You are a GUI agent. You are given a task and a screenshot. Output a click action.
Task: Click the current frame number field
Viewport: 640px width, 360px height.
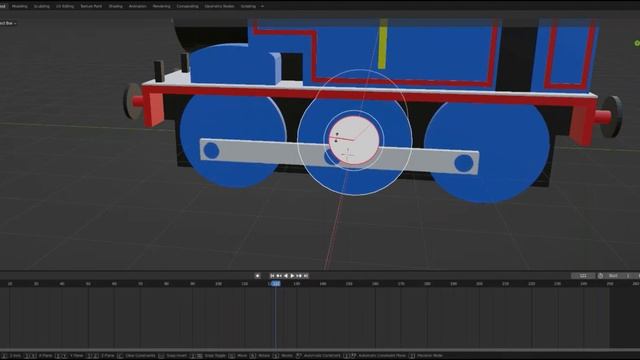pos(583,276)
